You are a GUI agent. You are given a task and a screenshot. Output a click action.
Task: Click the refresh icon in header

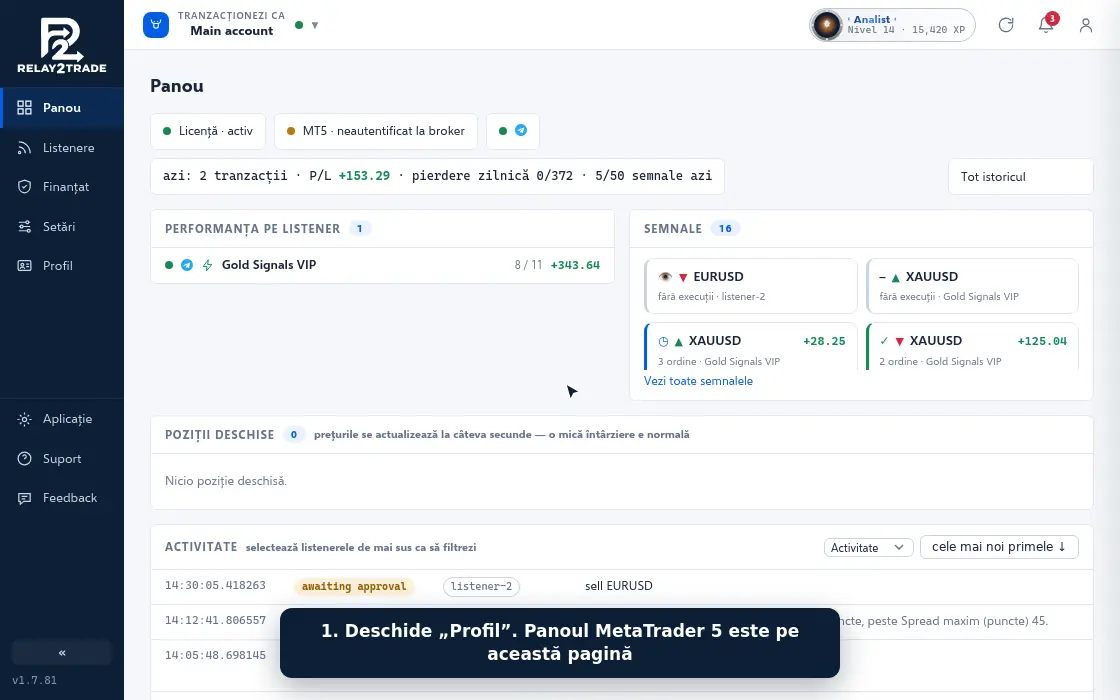1006,25
